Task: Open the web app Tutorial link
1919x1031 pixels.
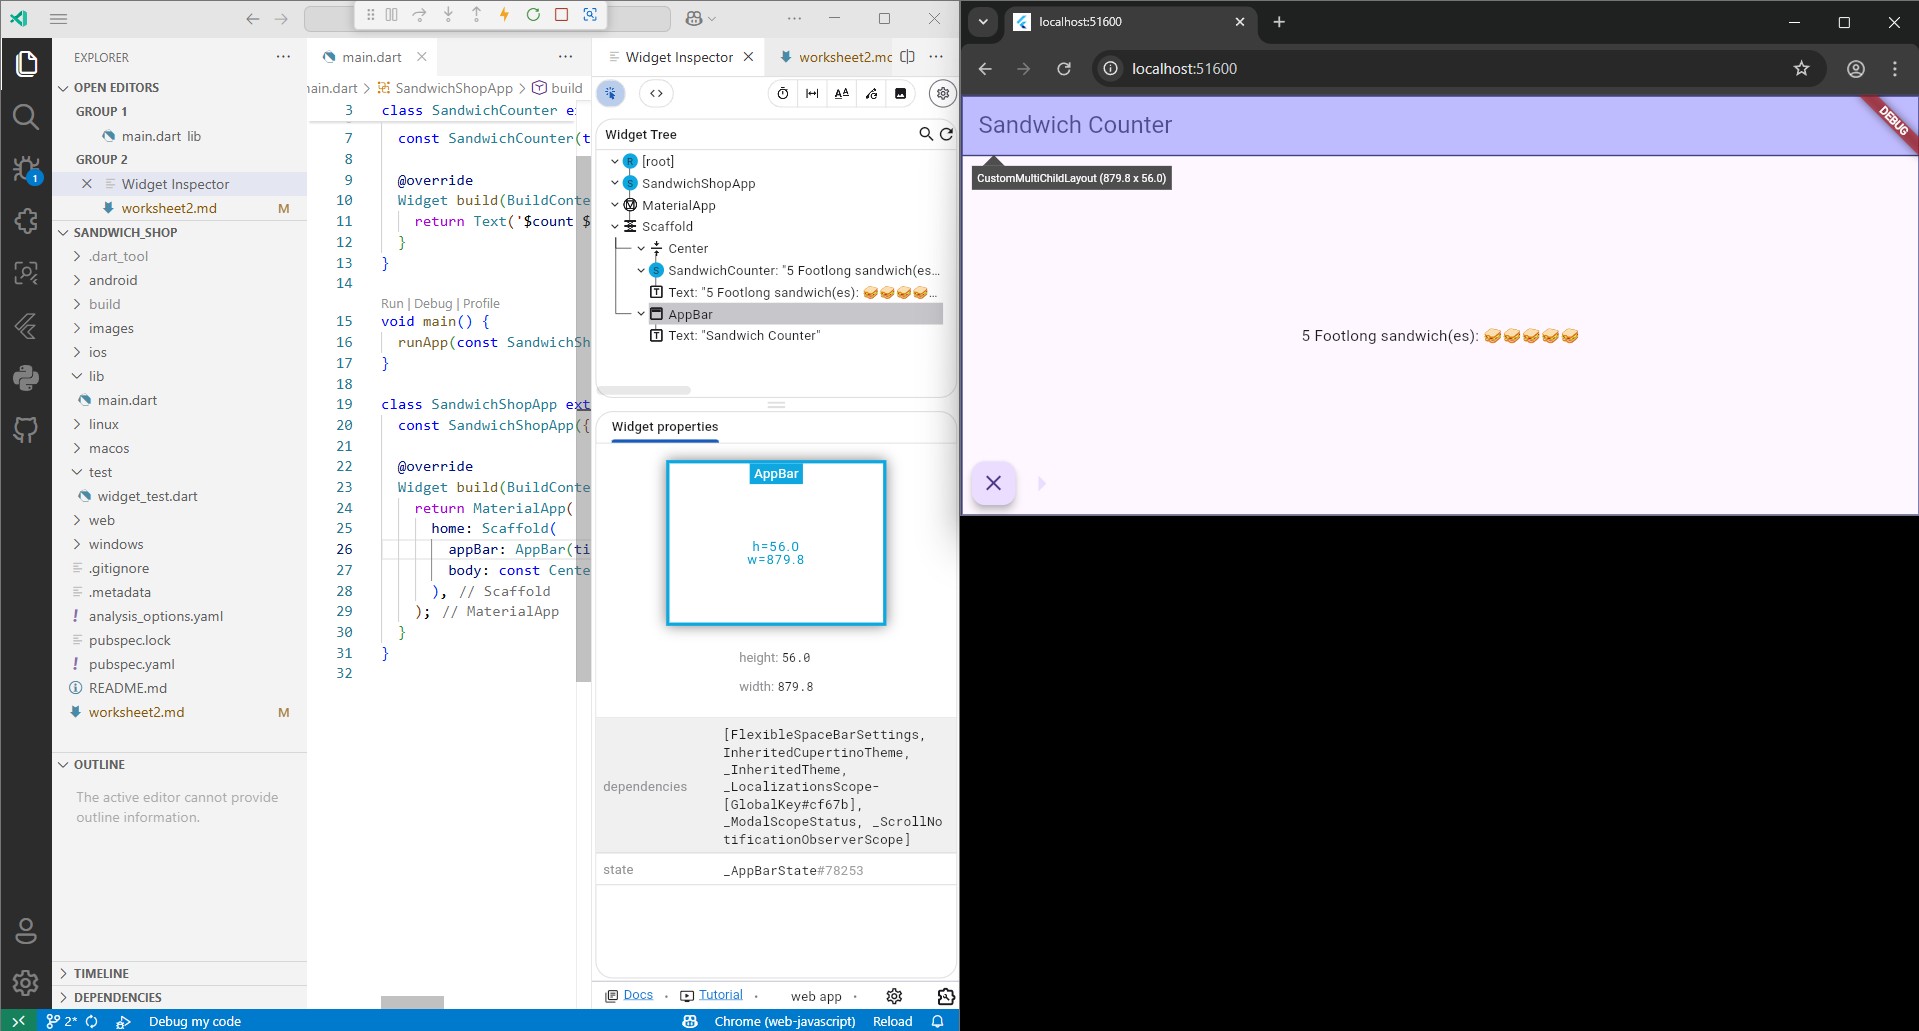Action: [721, 994]
